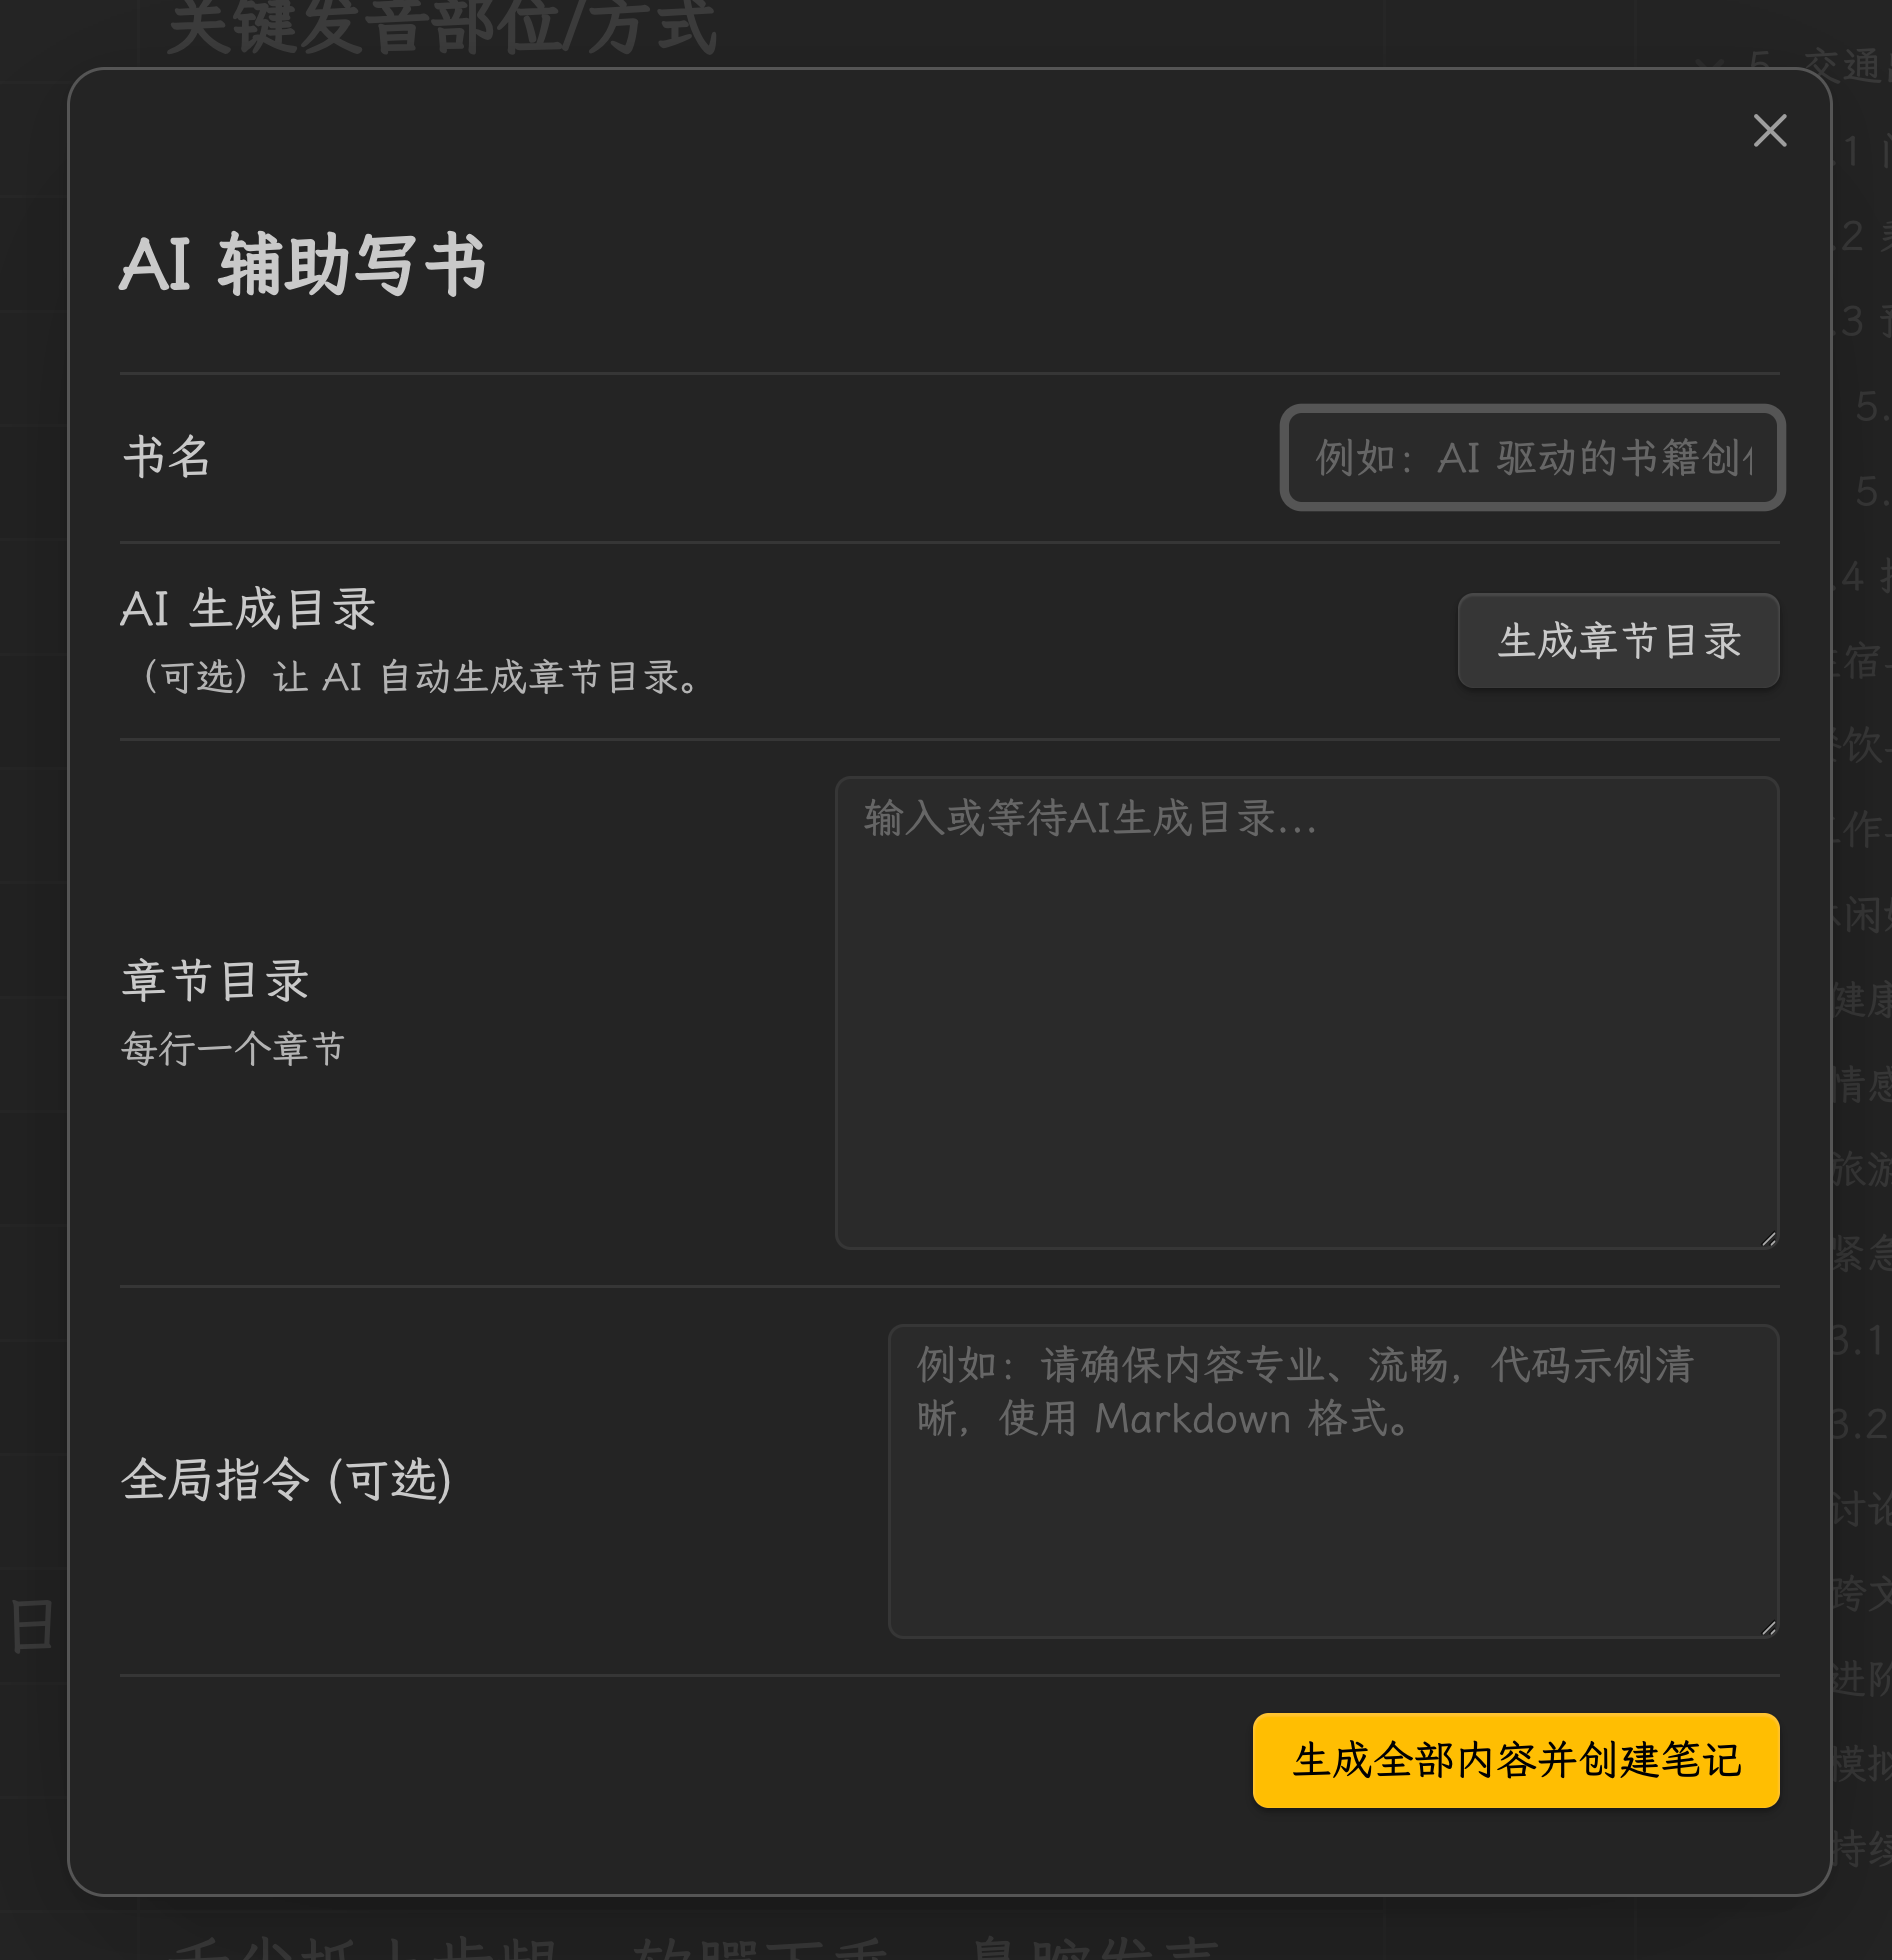Click the 书名 label
Screen dimensions: 1892x1960
pyautogui.click(x=166, y=458)
